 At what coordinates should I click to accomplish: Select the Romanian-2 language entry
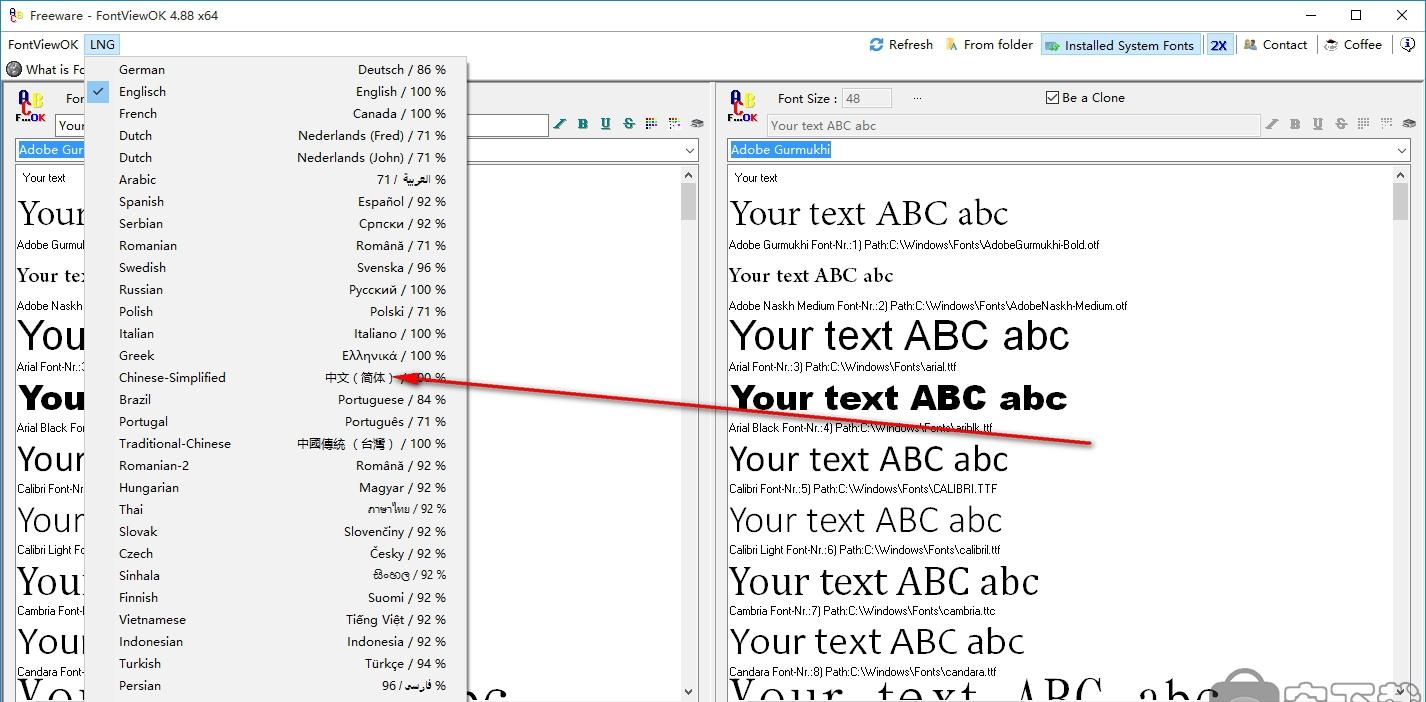(276, 466)
